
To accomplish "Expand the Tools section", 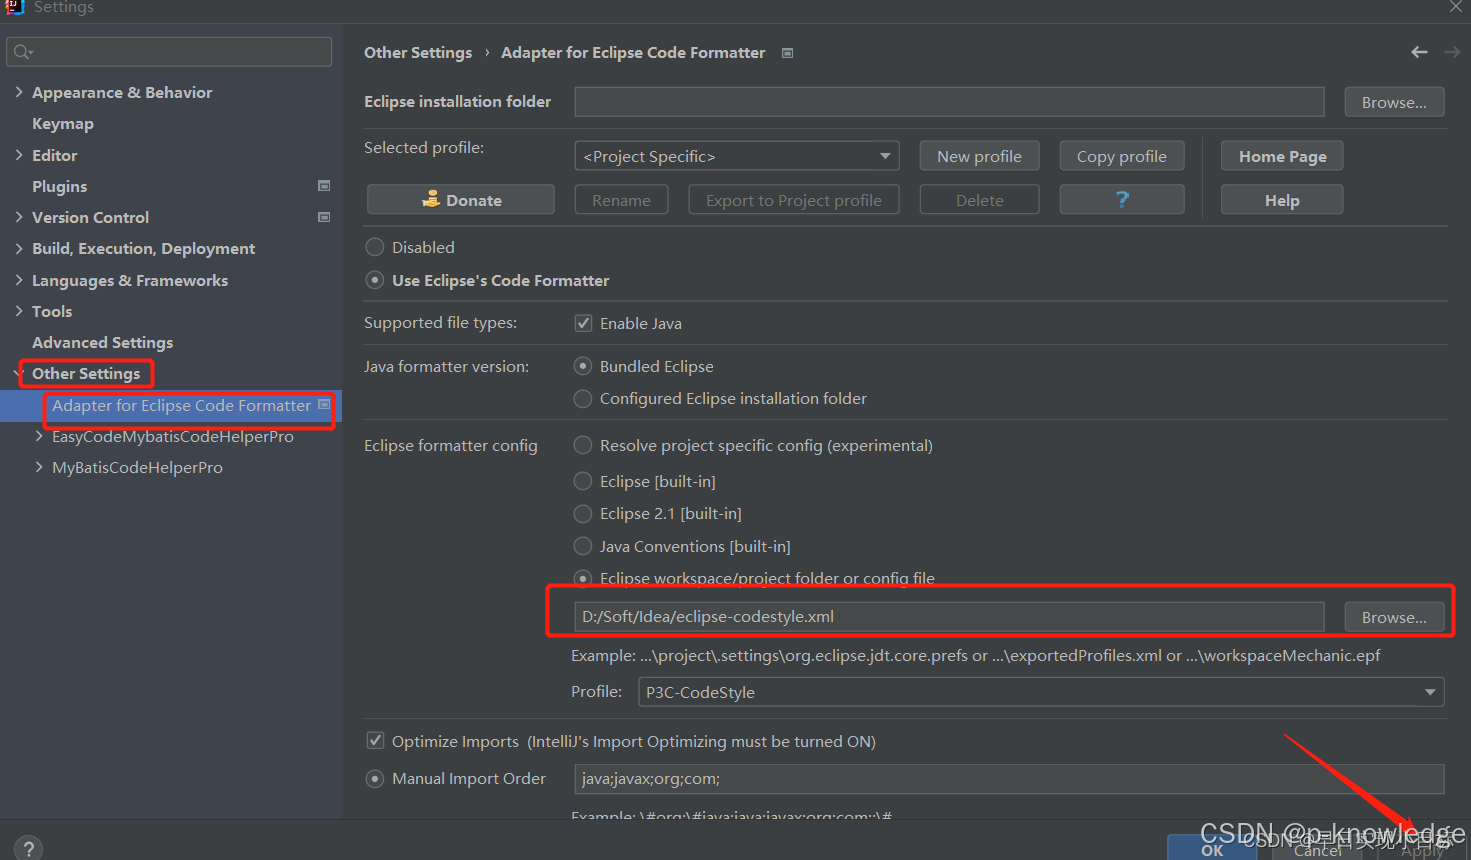I will tap(19, 311).
